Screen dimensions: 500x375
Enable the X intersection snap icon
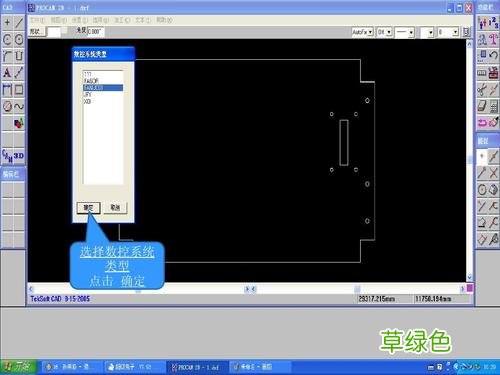[494, 173]
